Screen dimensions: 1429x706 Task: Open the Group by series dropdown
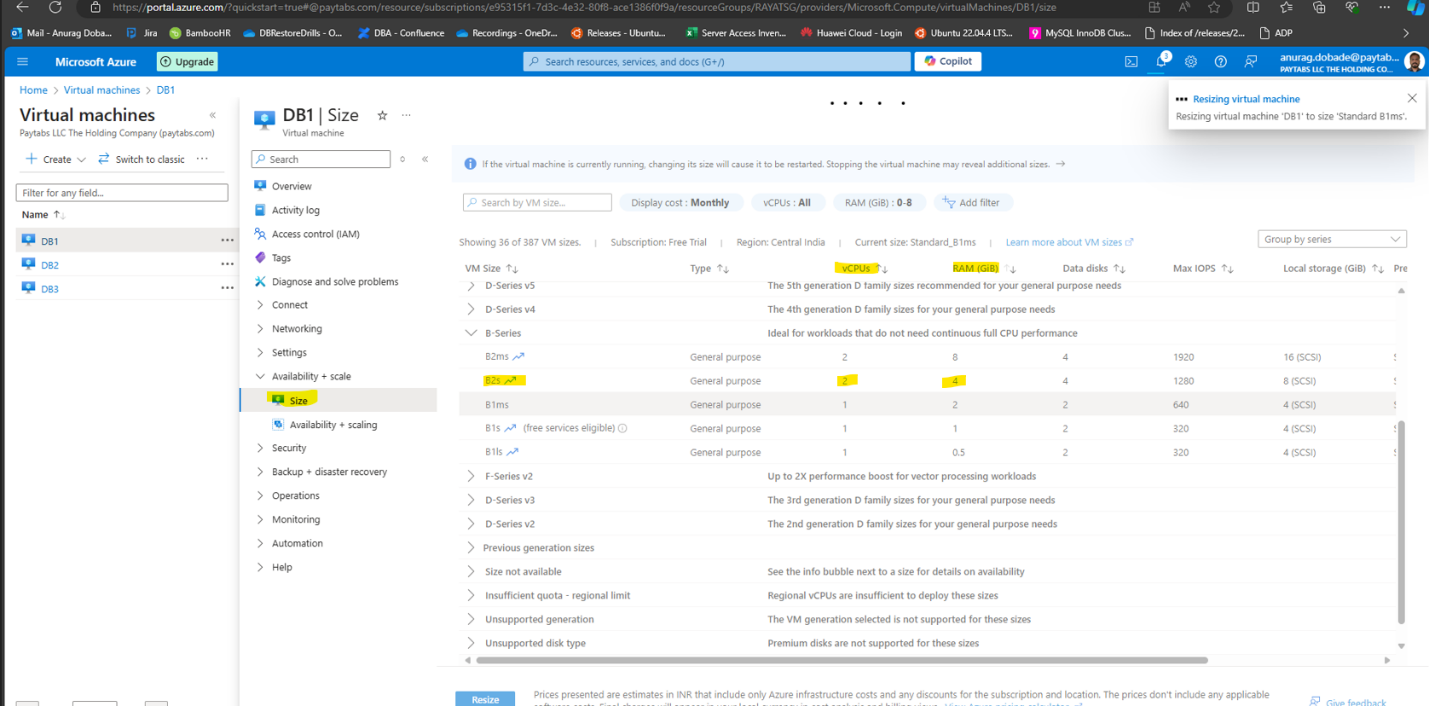[1332, 239]
